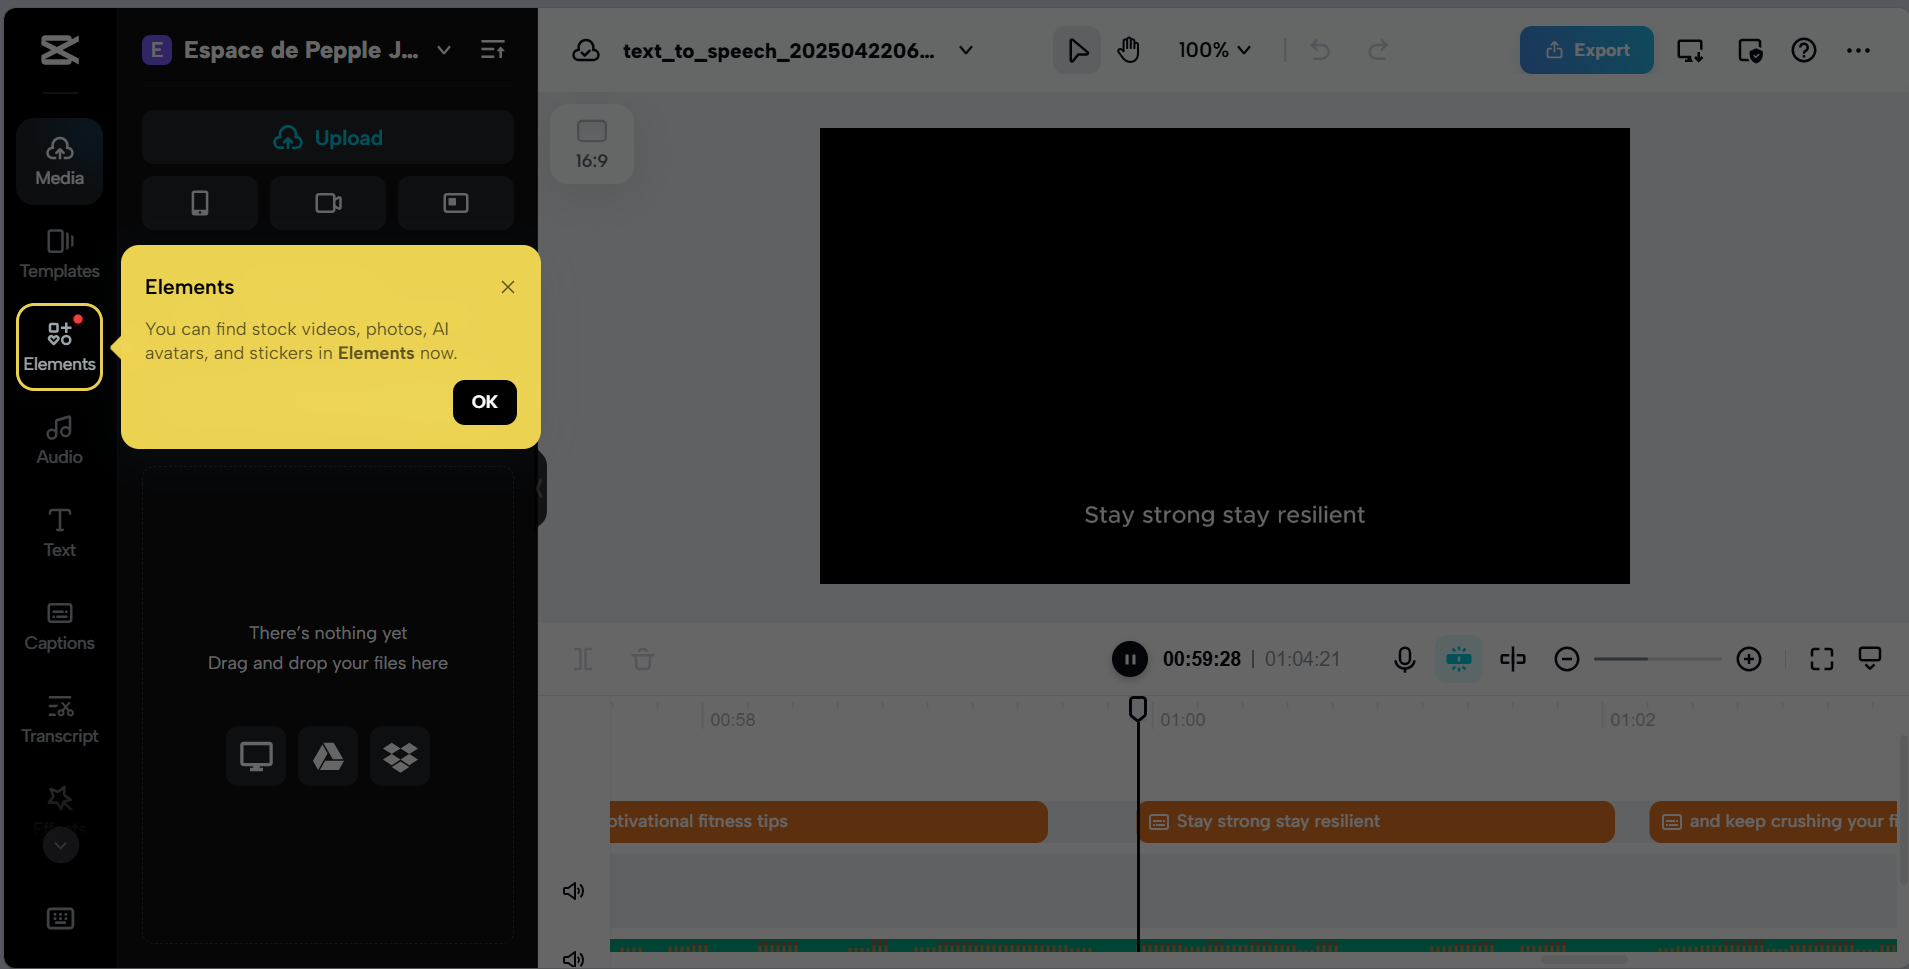Delete the selected clip
The height and width of the screenshot is (969, 1909).
point(643,659)
